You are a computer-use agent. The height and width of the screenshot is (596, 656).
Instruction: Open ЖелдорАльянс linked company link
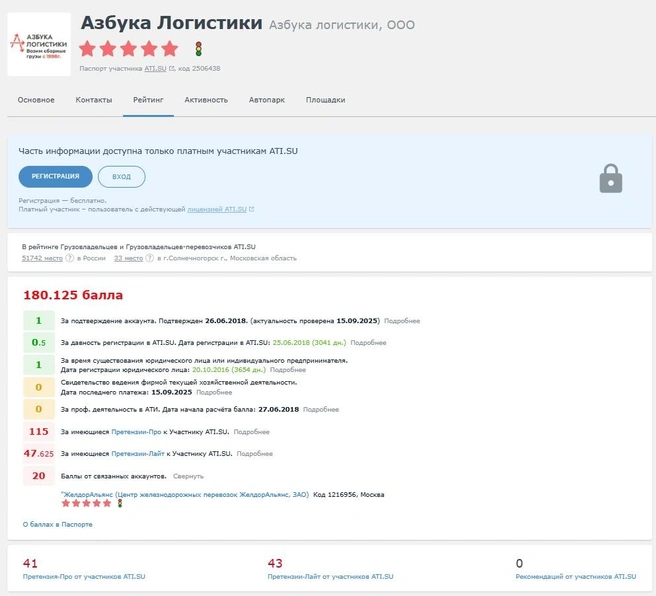(185, 494)
